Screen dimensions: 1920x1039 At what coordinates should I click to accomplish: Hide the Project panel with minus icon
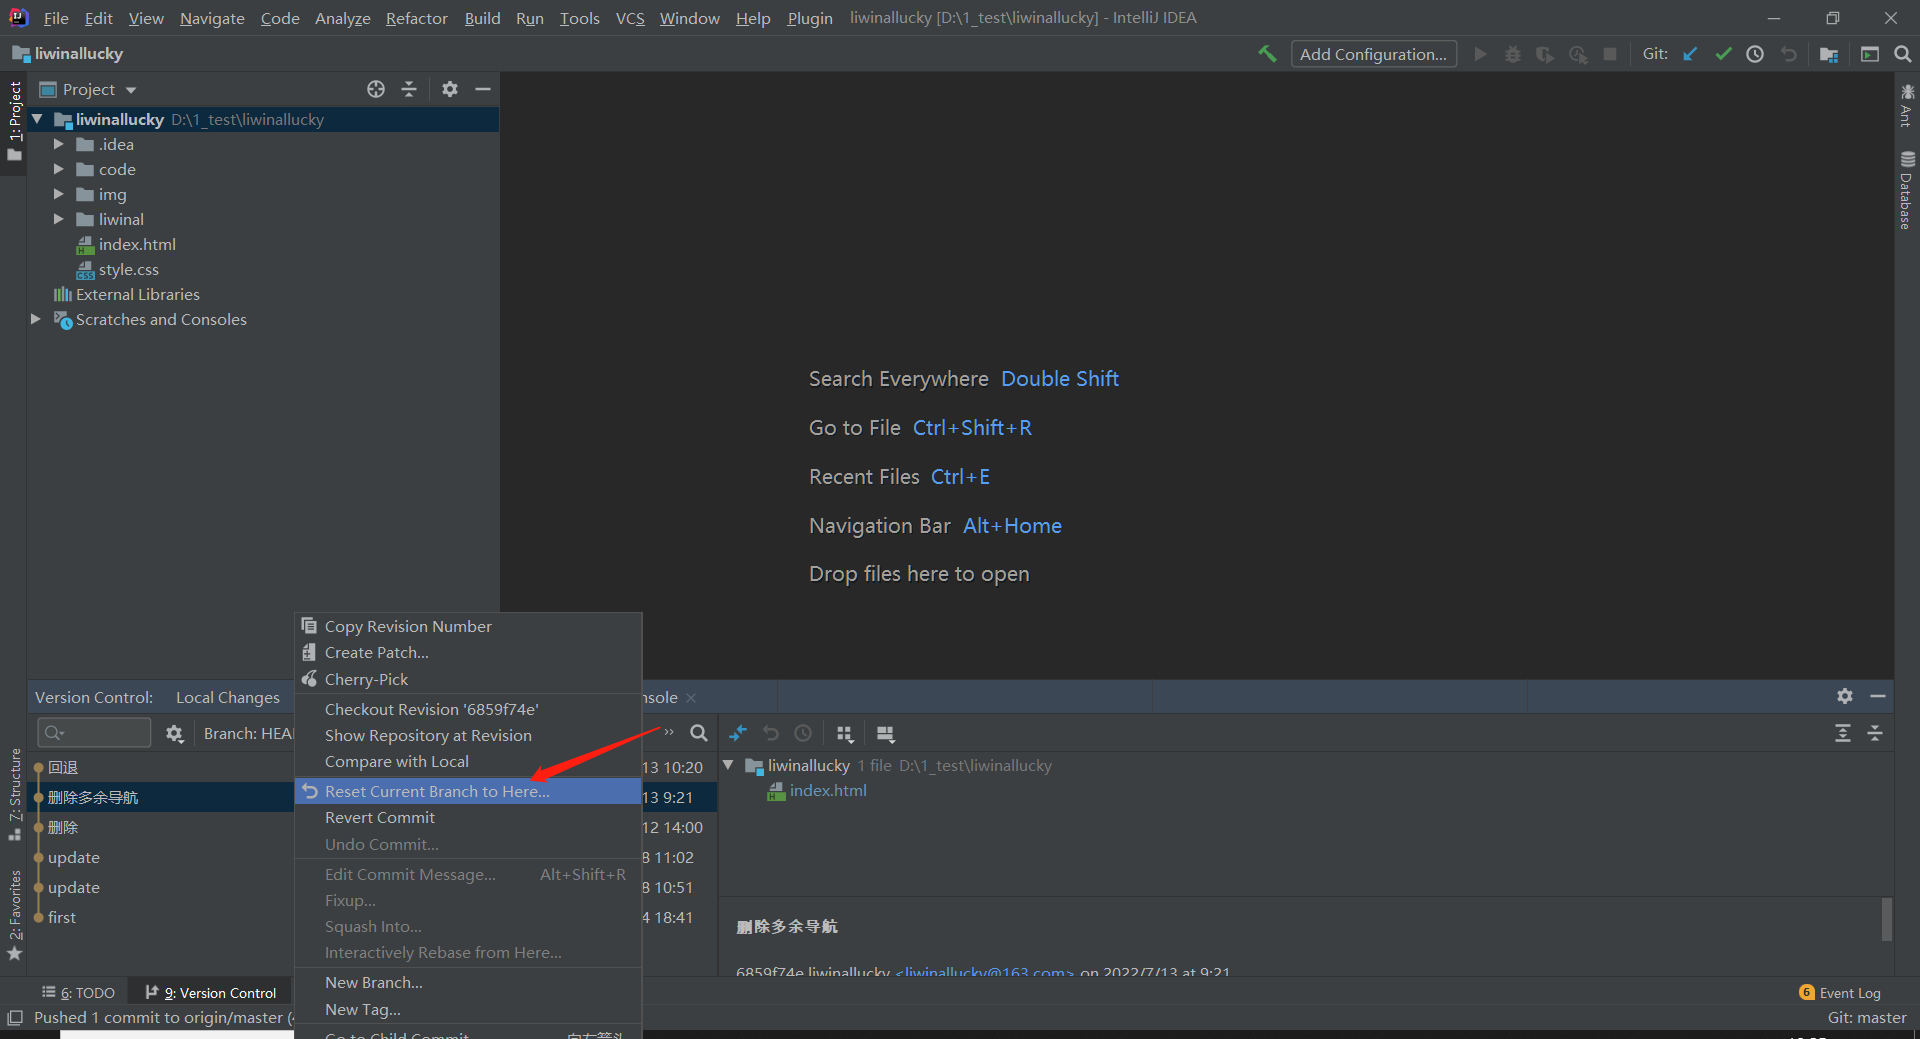[x=483, y=89]
